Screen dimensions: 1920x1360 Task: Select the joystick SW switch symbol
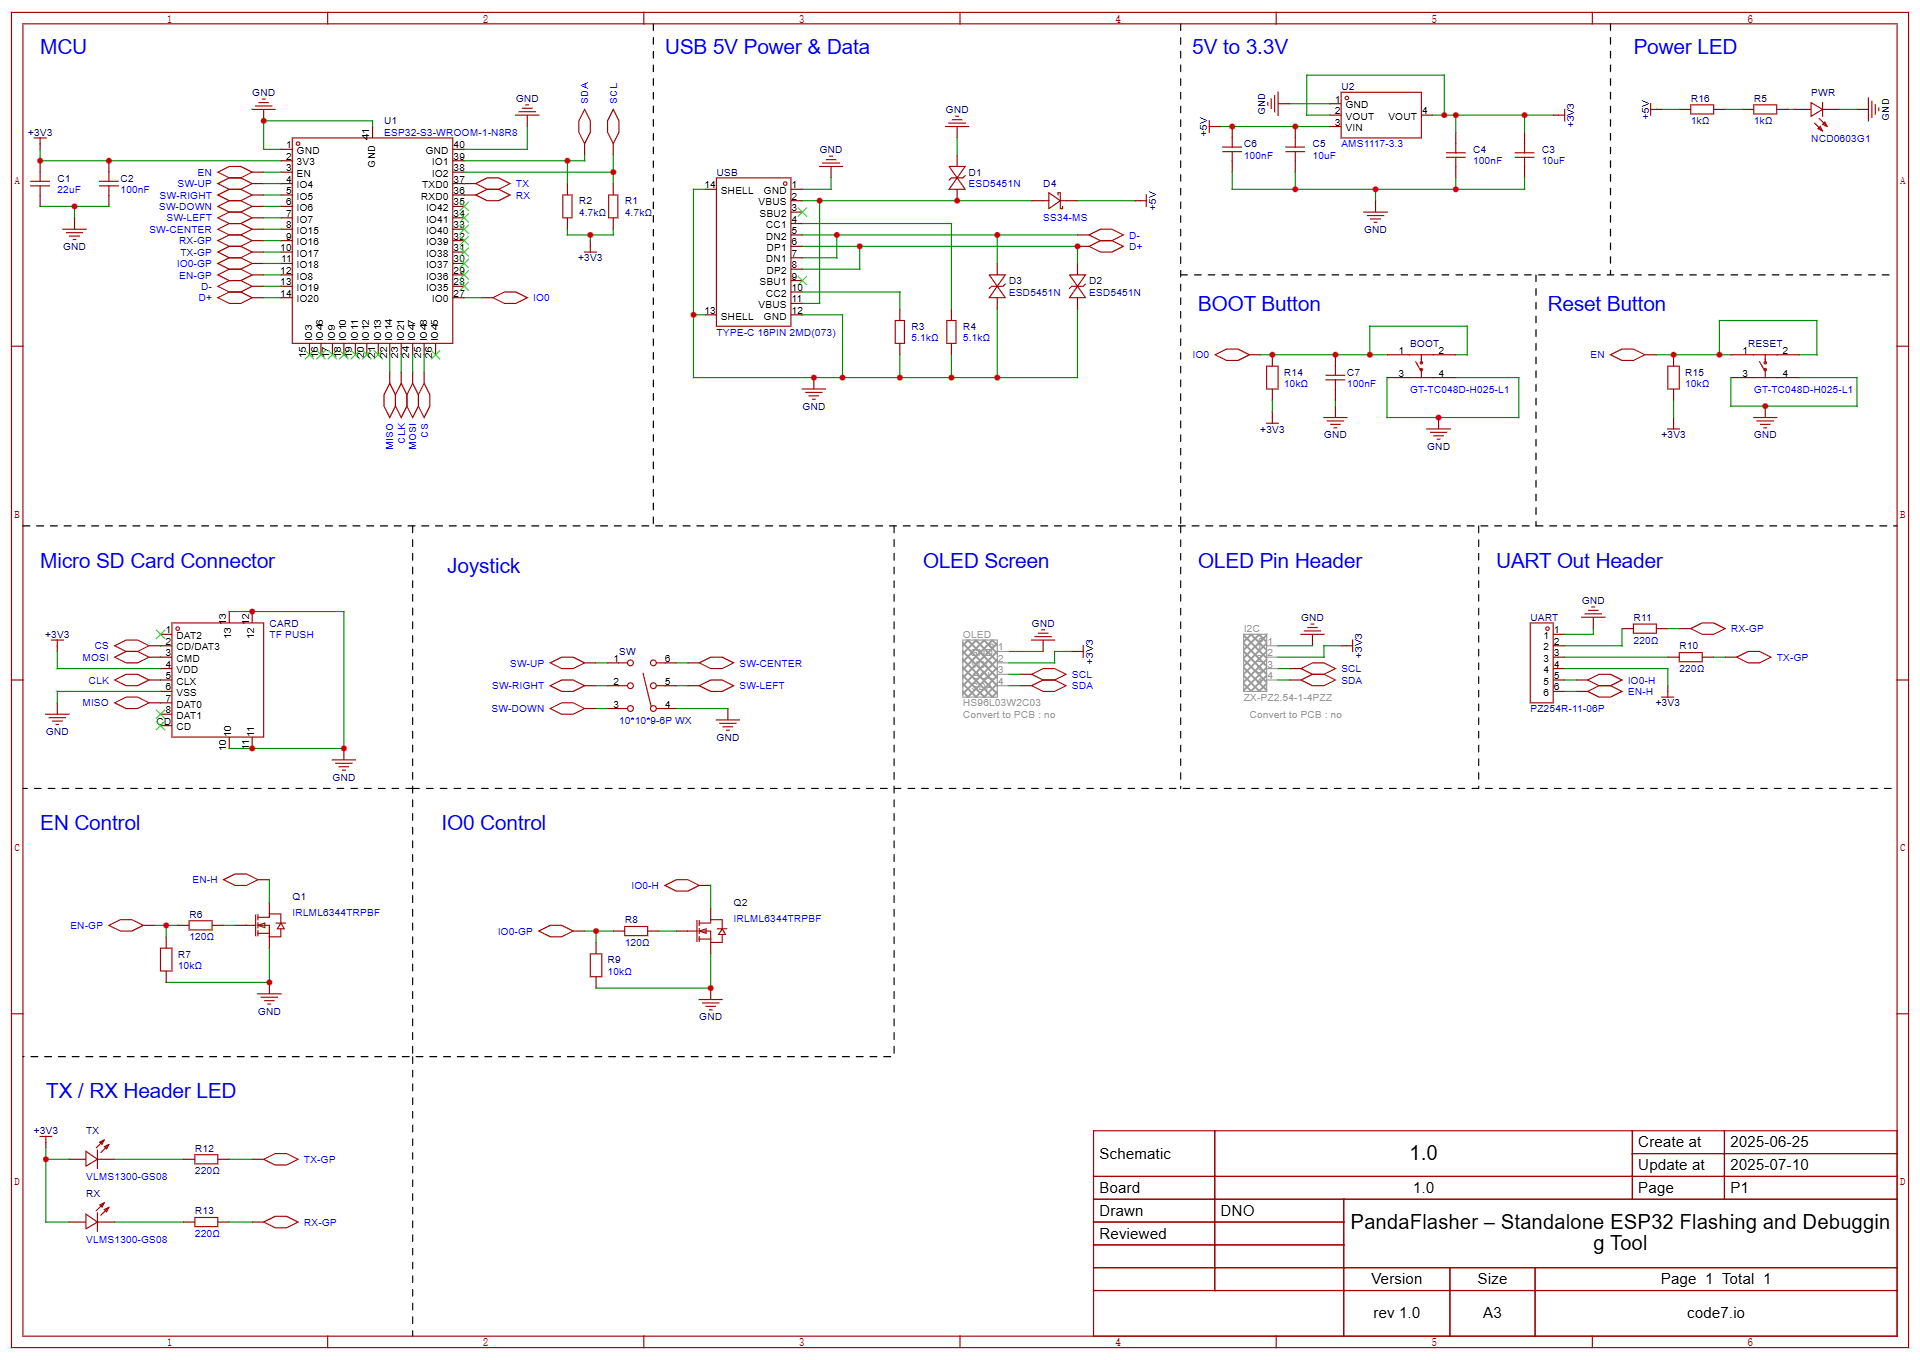(642, 685)
